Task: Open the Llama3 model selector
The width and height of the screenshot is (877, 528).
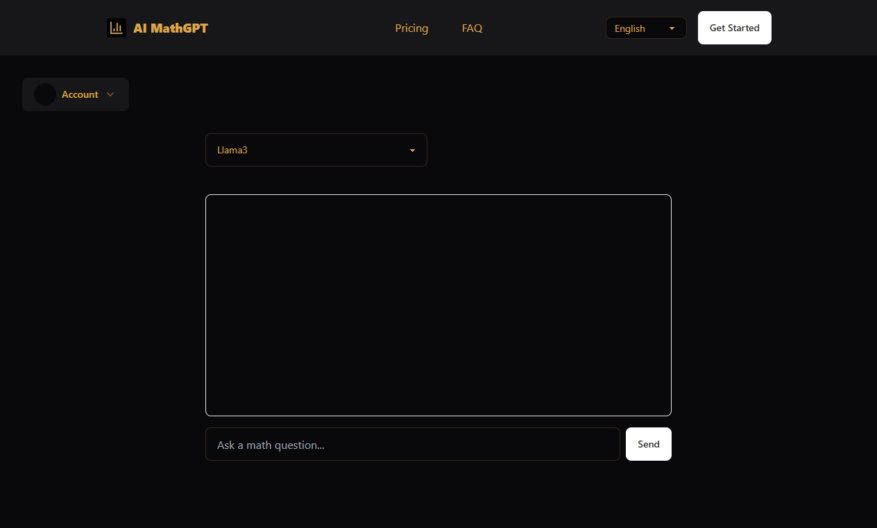Action: coord(317,150)
